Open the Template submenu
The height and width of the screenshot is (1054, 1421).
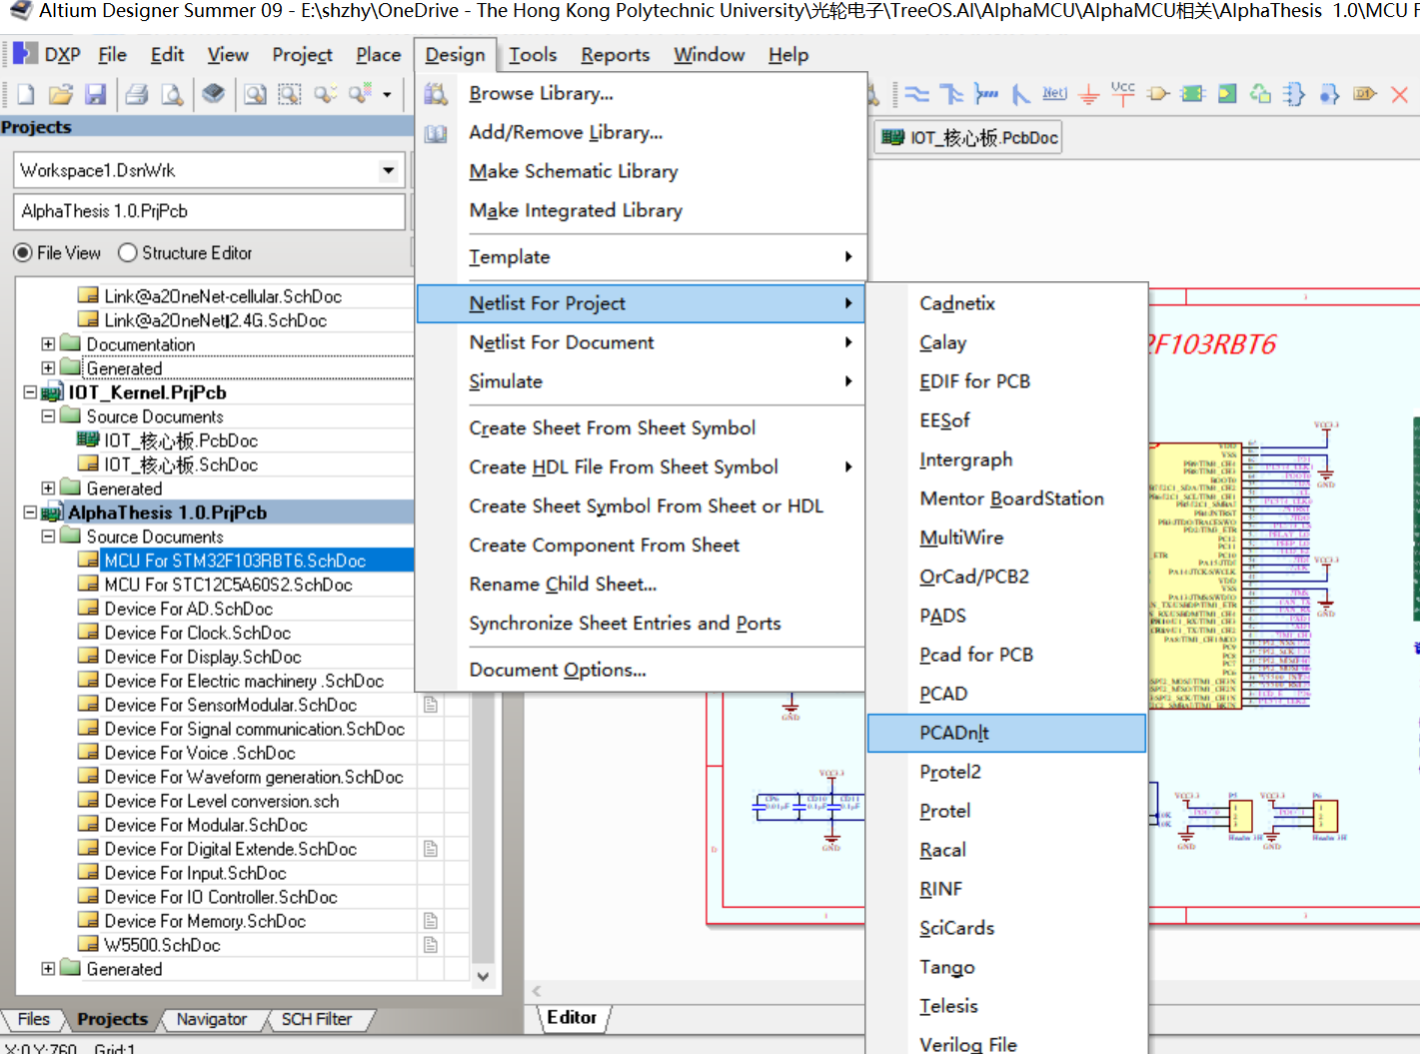point(641,257)
